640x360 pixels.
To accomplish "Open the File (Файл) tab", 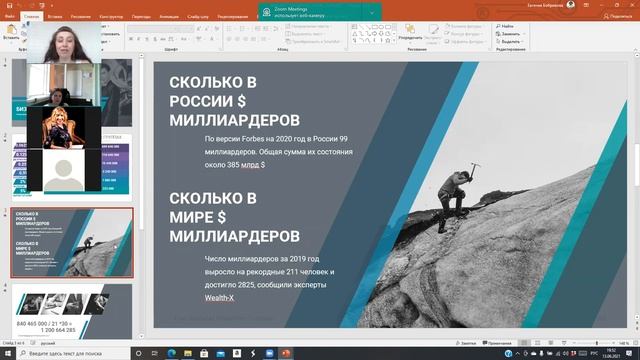I will pos(10,16).
